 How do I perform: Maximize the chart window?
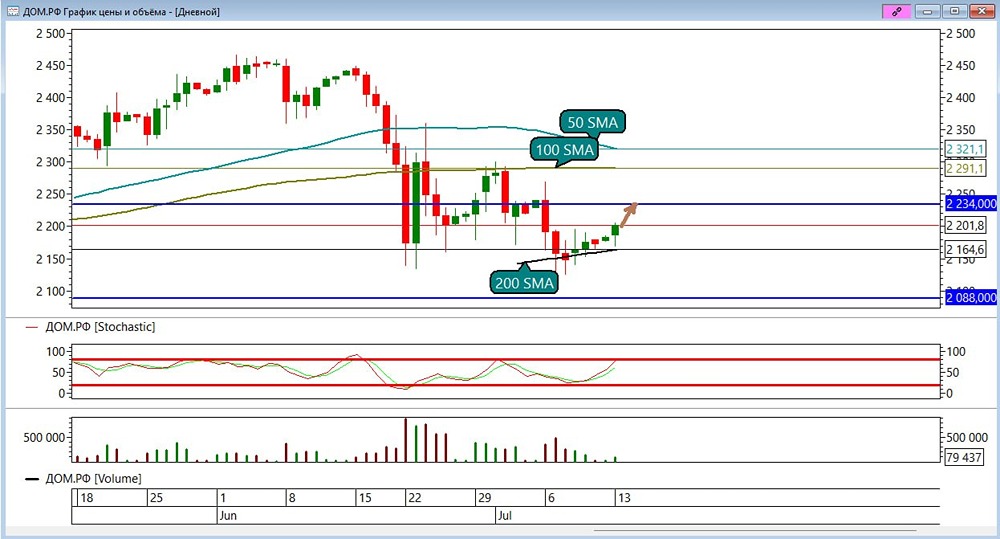[955, 11]
